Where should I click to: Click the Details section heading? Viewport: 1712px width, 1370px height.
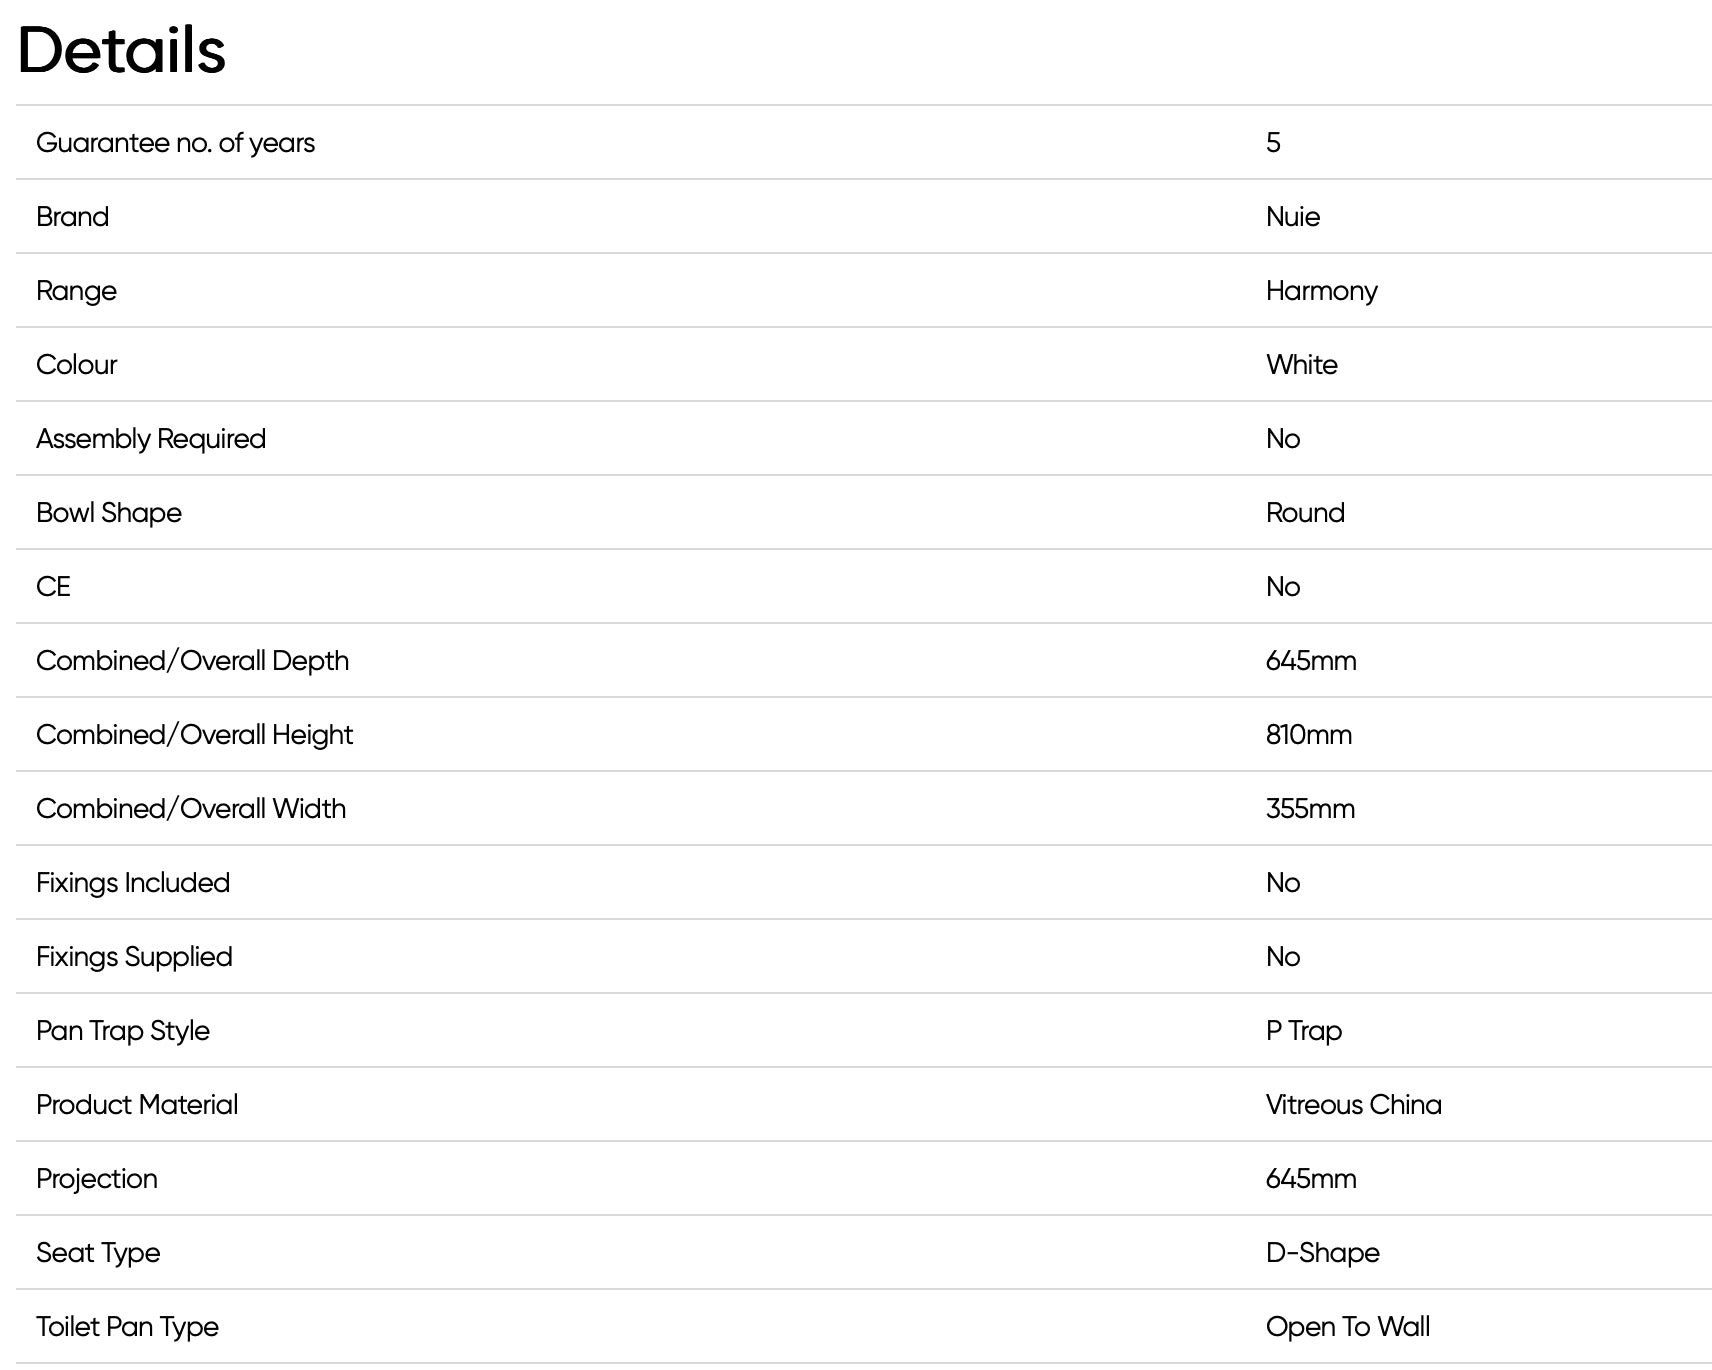point(122,50)
